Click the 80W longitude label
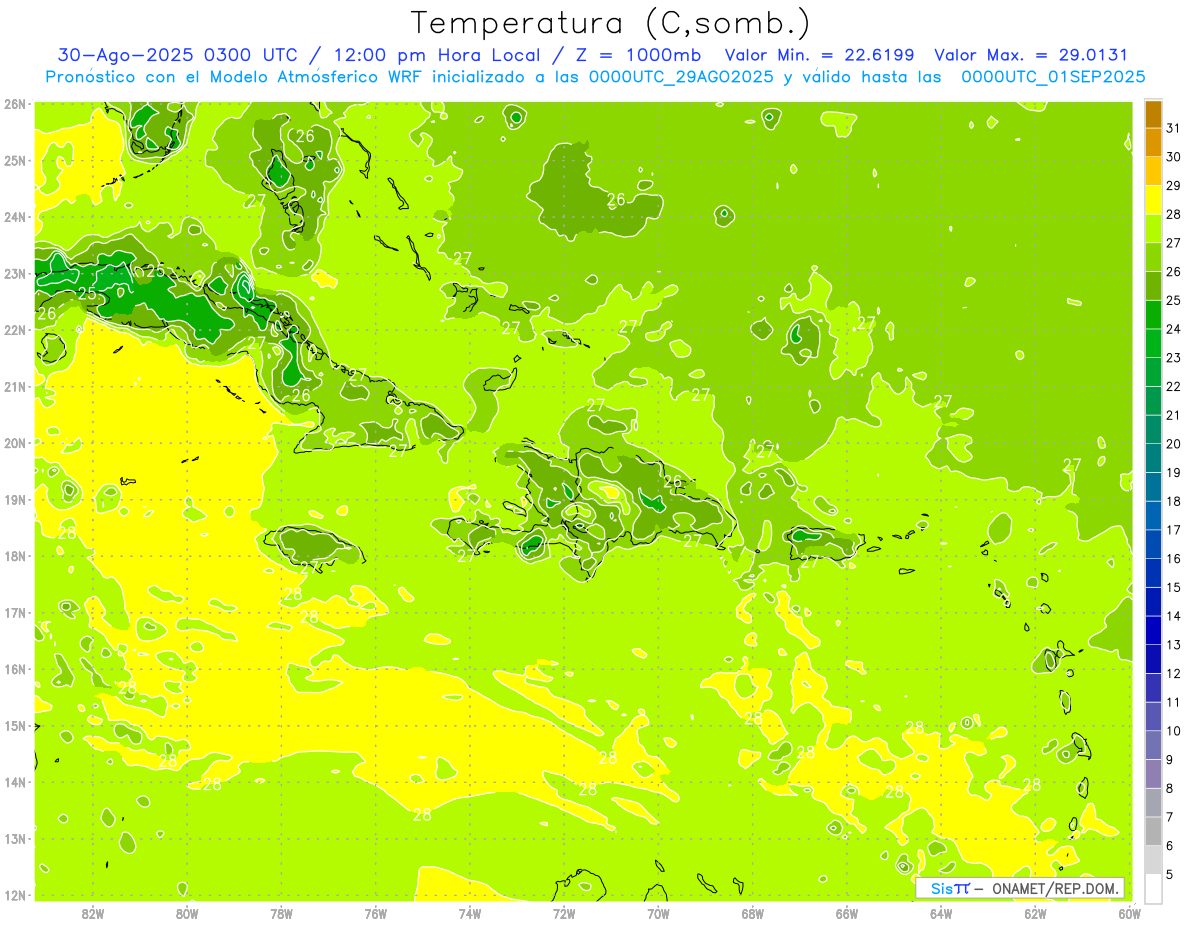 coord(187,913)
